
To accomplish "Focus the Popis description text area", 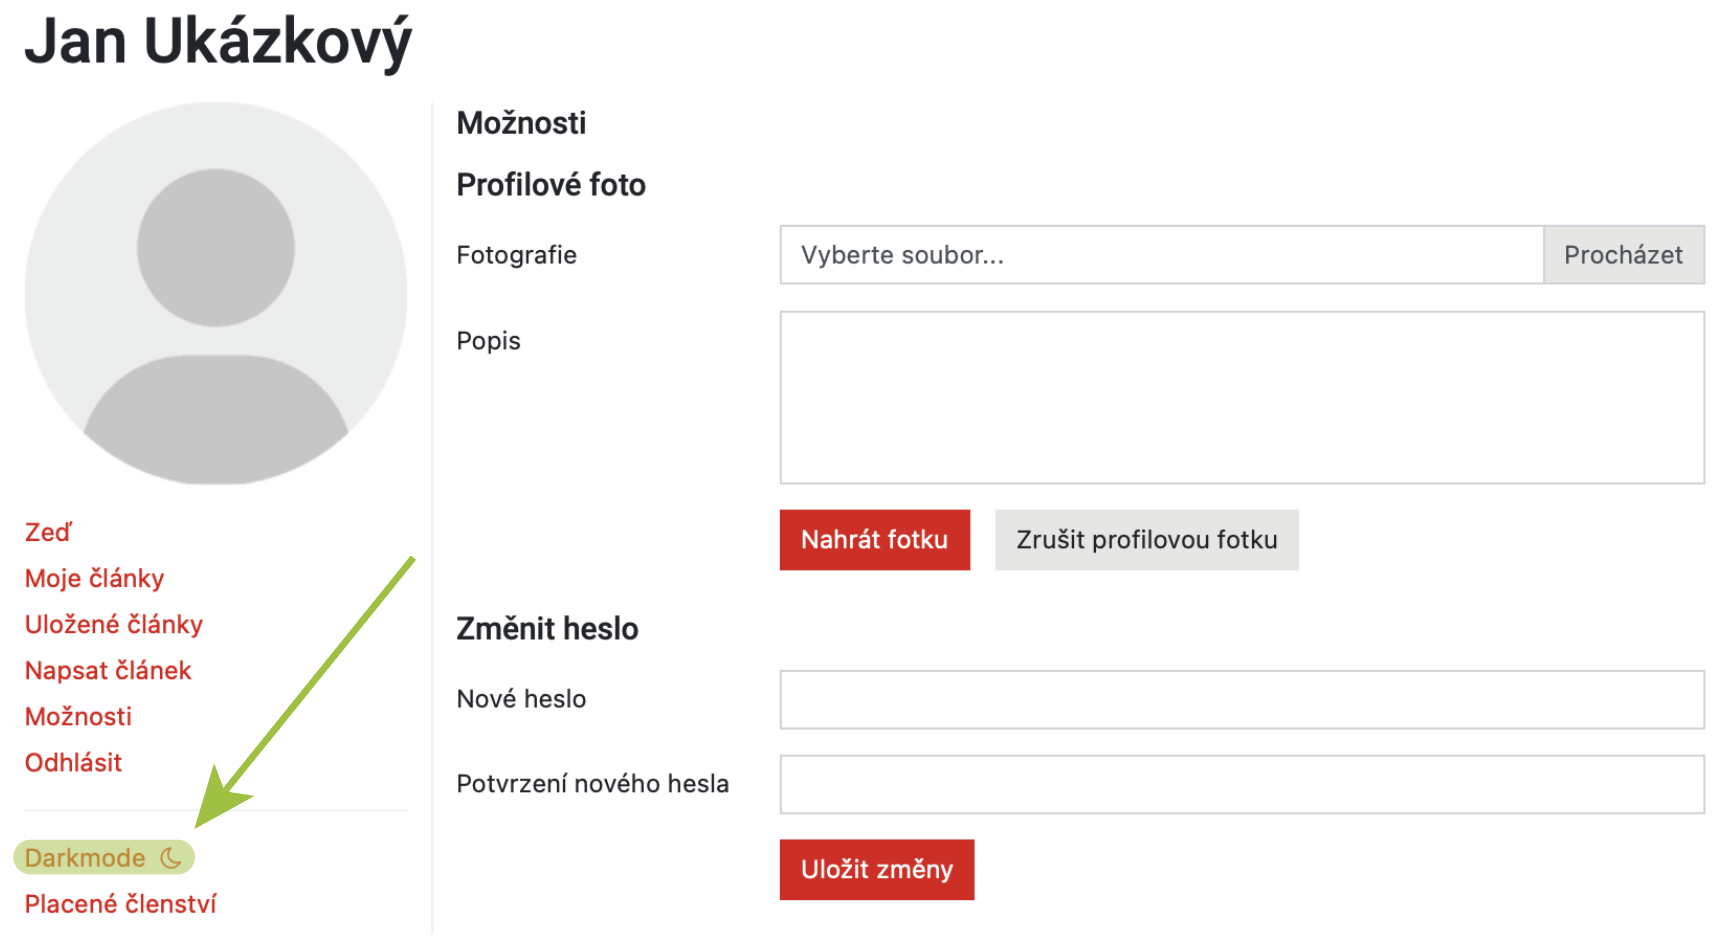I will 1242,398.
